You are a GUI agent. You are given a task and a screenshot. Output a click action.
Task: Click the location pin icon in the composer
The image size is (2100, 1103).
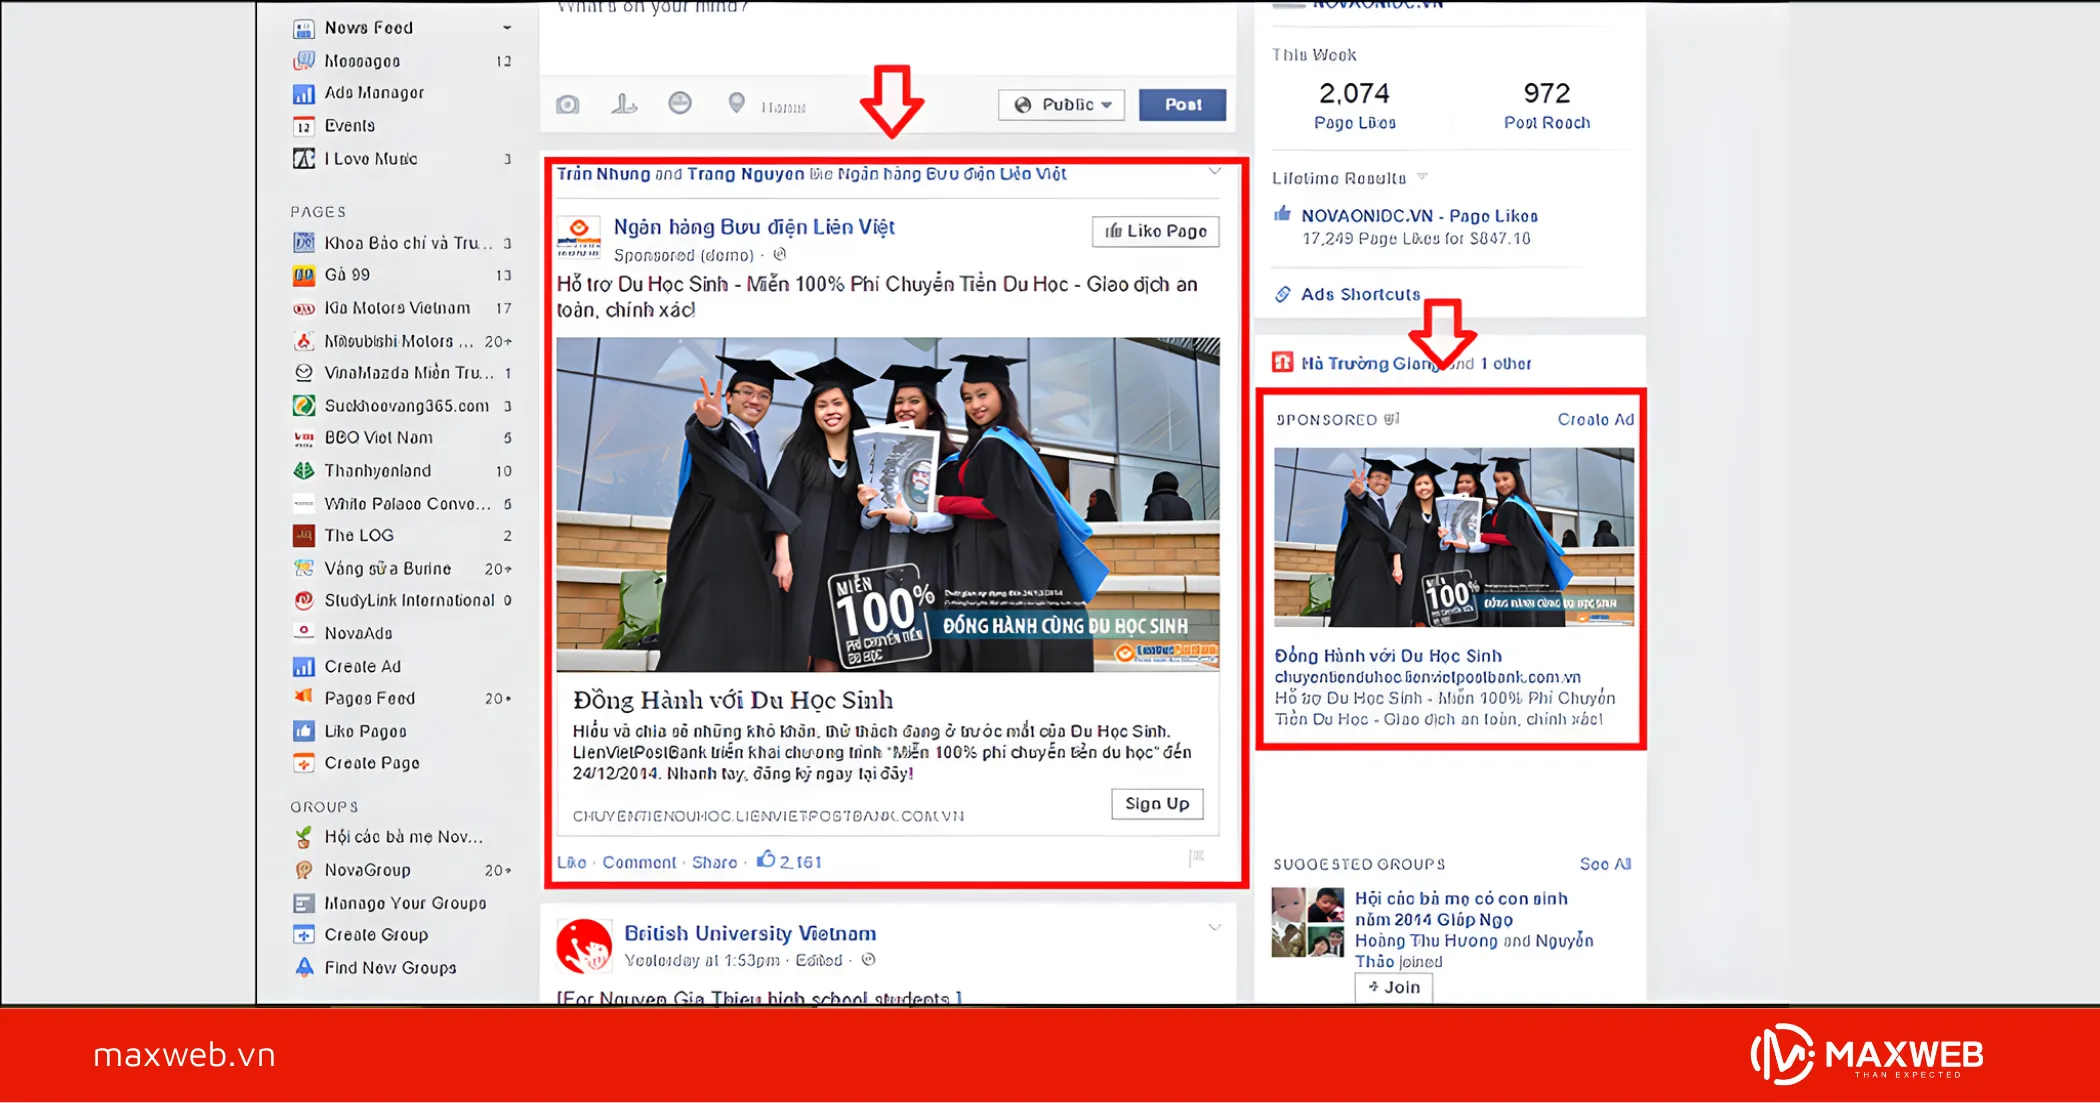[736, 103]
